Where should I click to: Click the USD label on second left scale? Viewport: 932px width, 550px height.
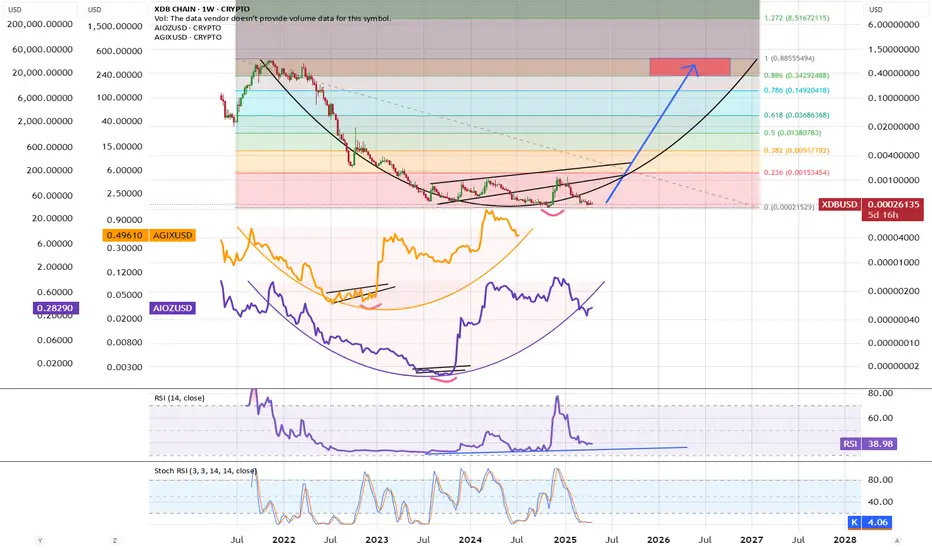95,10
